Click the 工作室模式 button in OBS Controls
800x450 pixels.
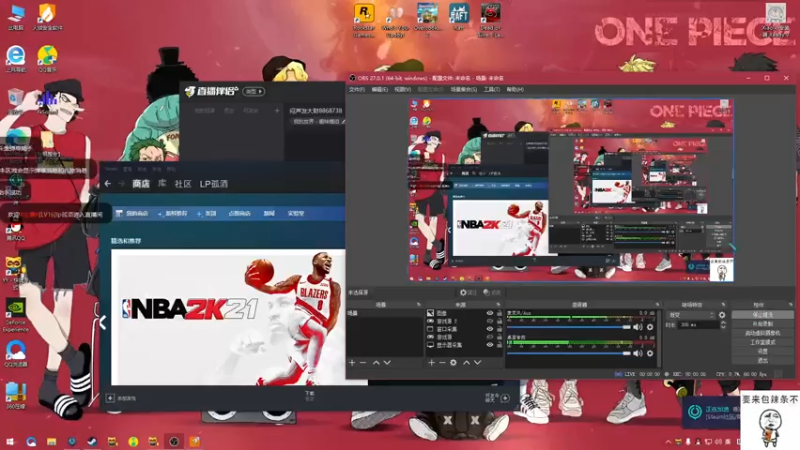point(762,342)
